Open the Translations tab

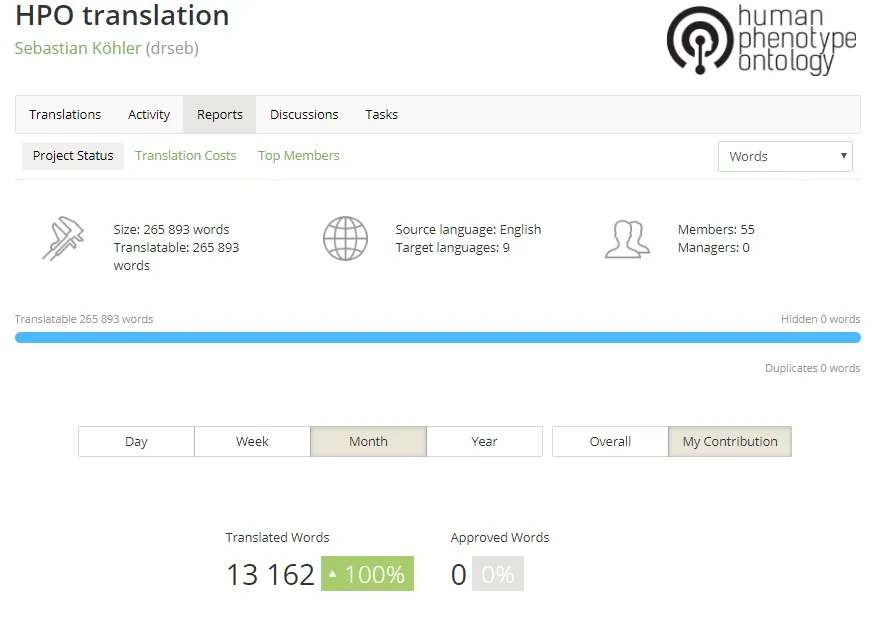point(65,114)
